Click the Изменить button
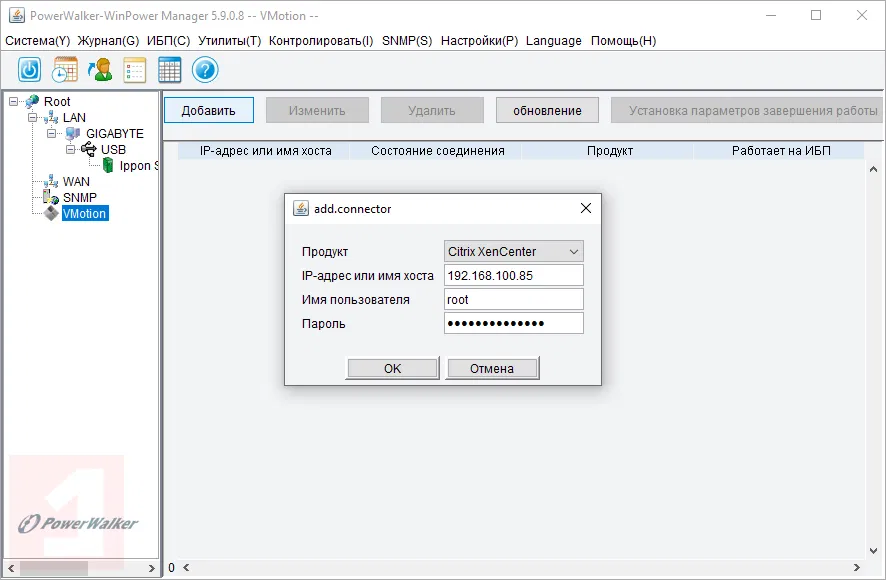The width and height of the screenshot is (886, 580). 317,110
